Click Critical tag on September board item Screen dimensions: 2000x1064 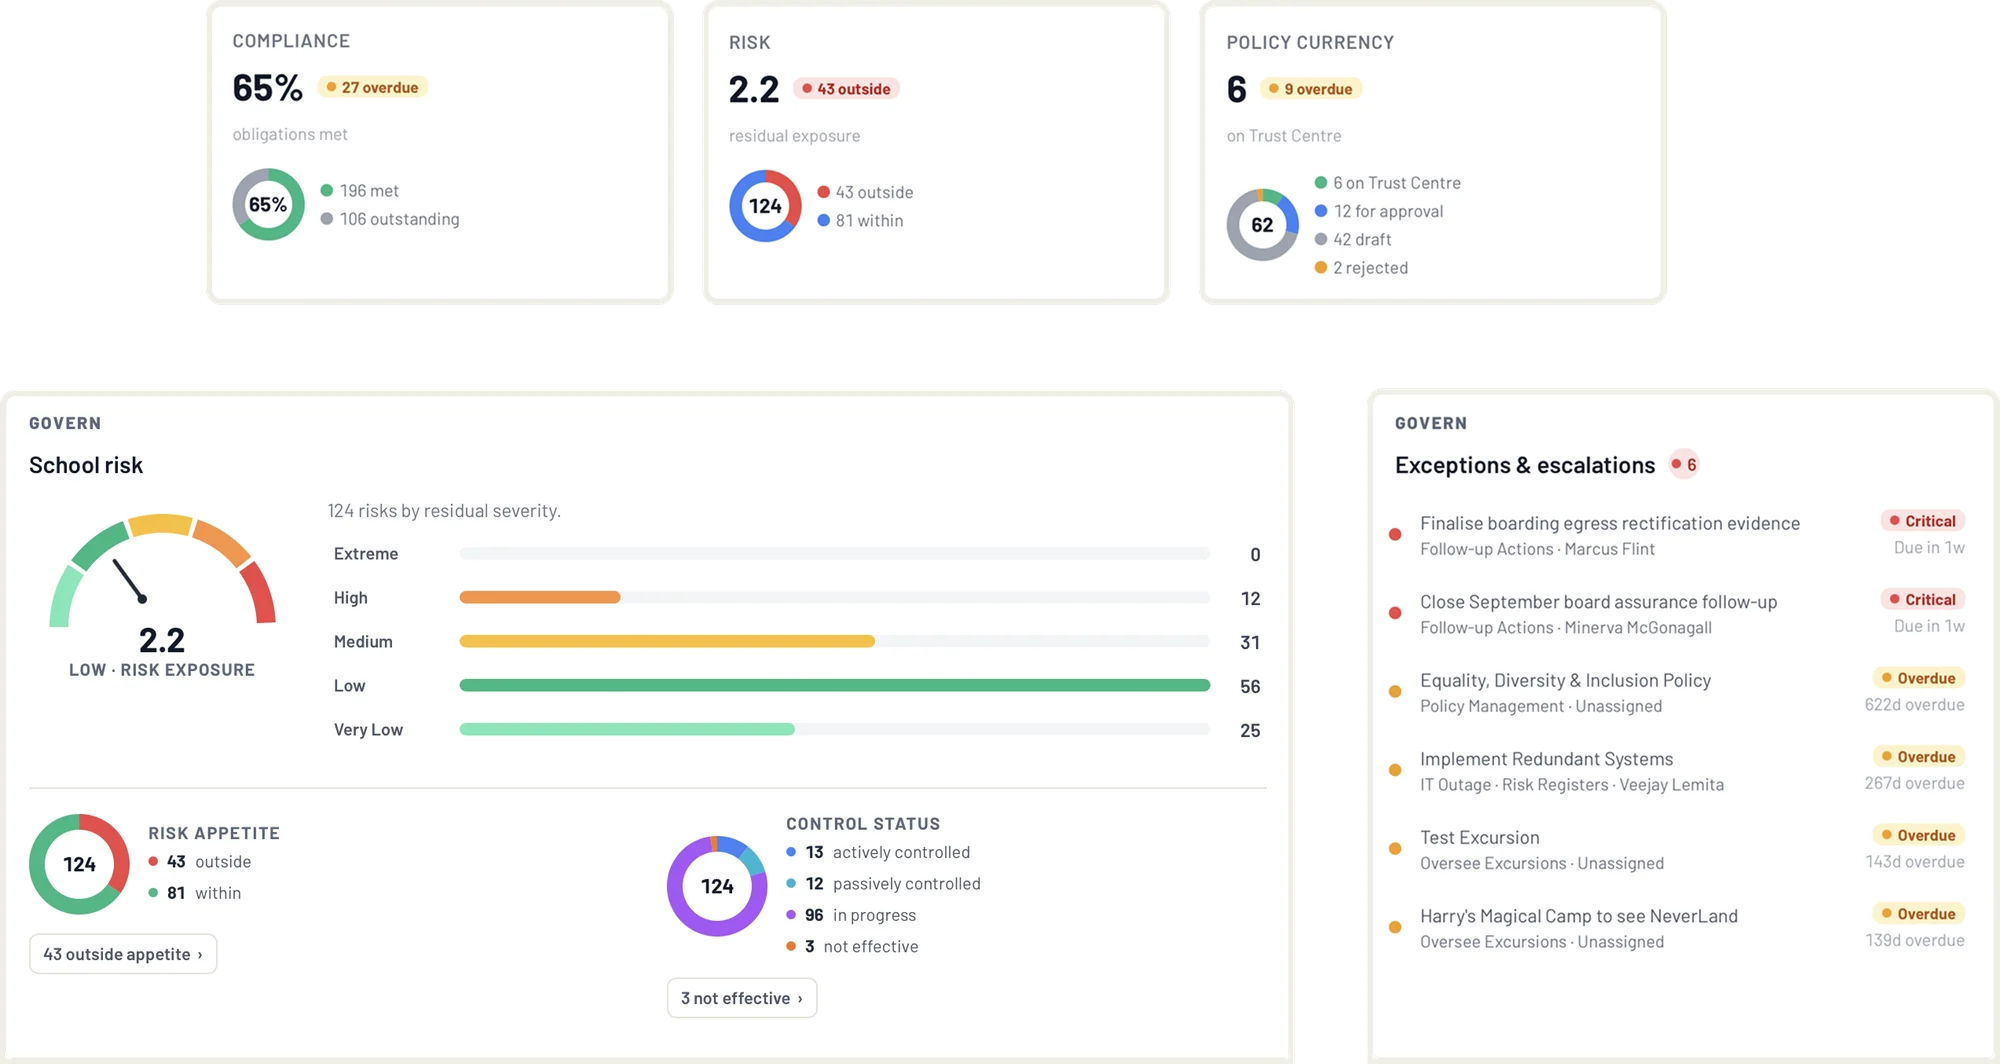[x=1922, y=600]
